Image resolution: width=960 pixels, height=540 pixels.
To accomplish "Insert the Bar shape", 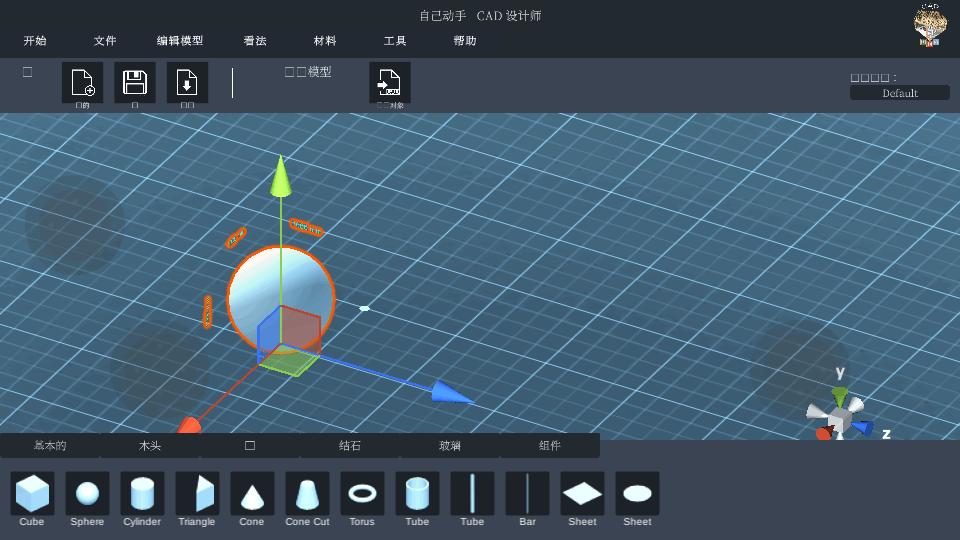I will click(527, 494).
